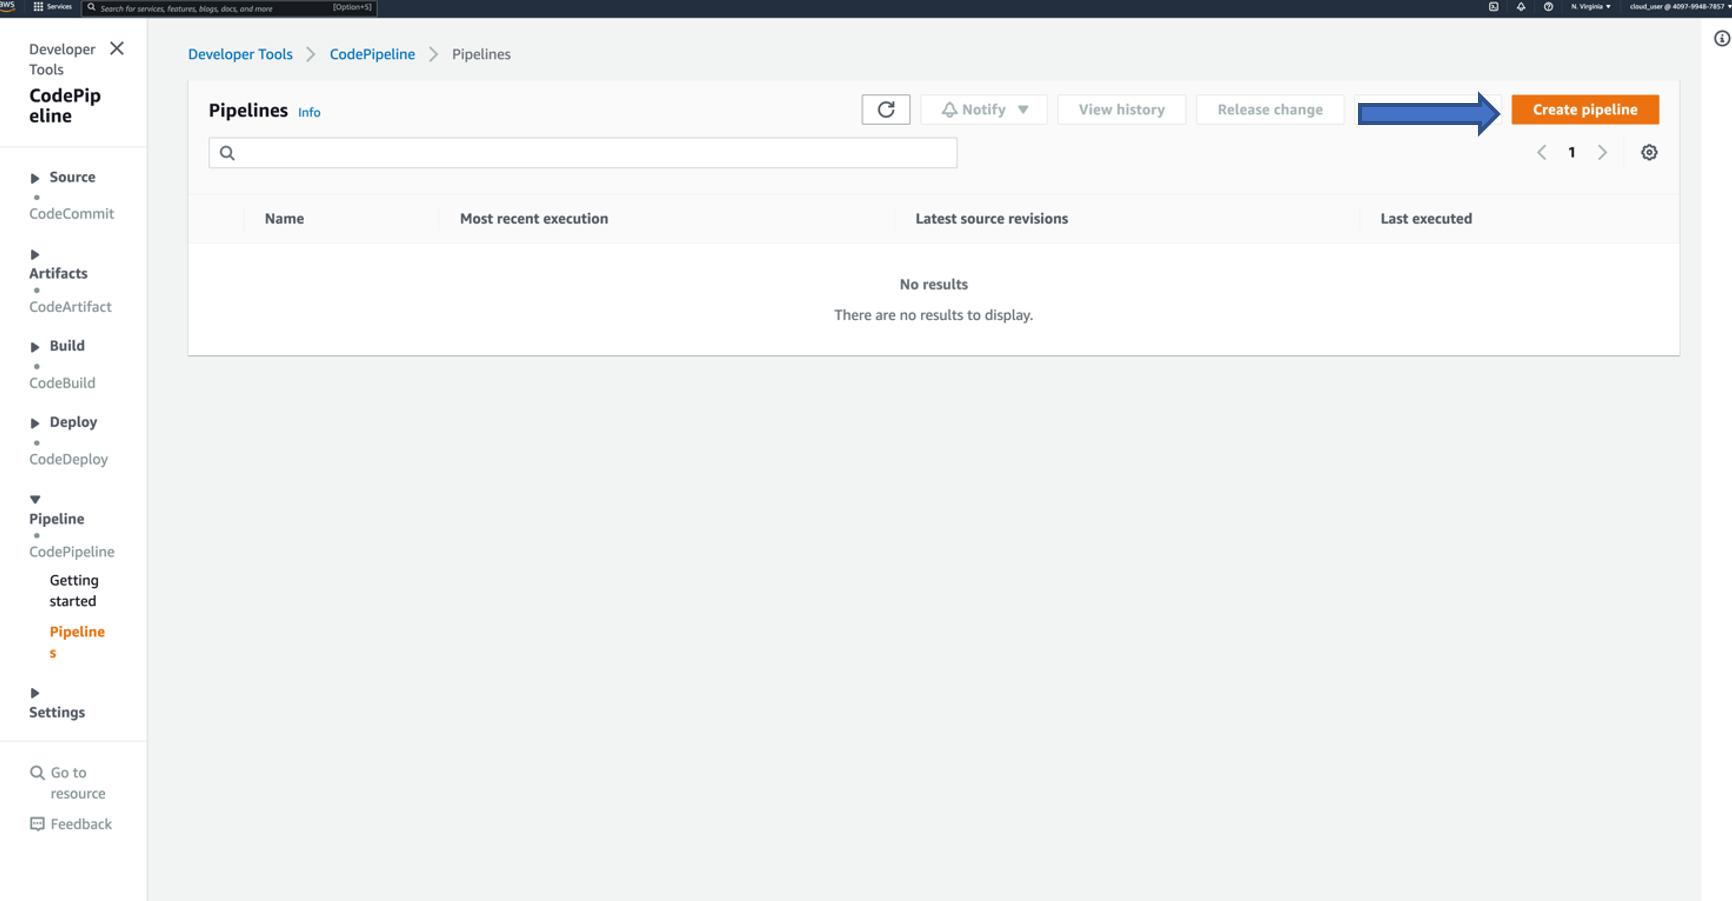Go to next page of pipelines
The image size is (1732, 901).
click(x=1602, y=153)
